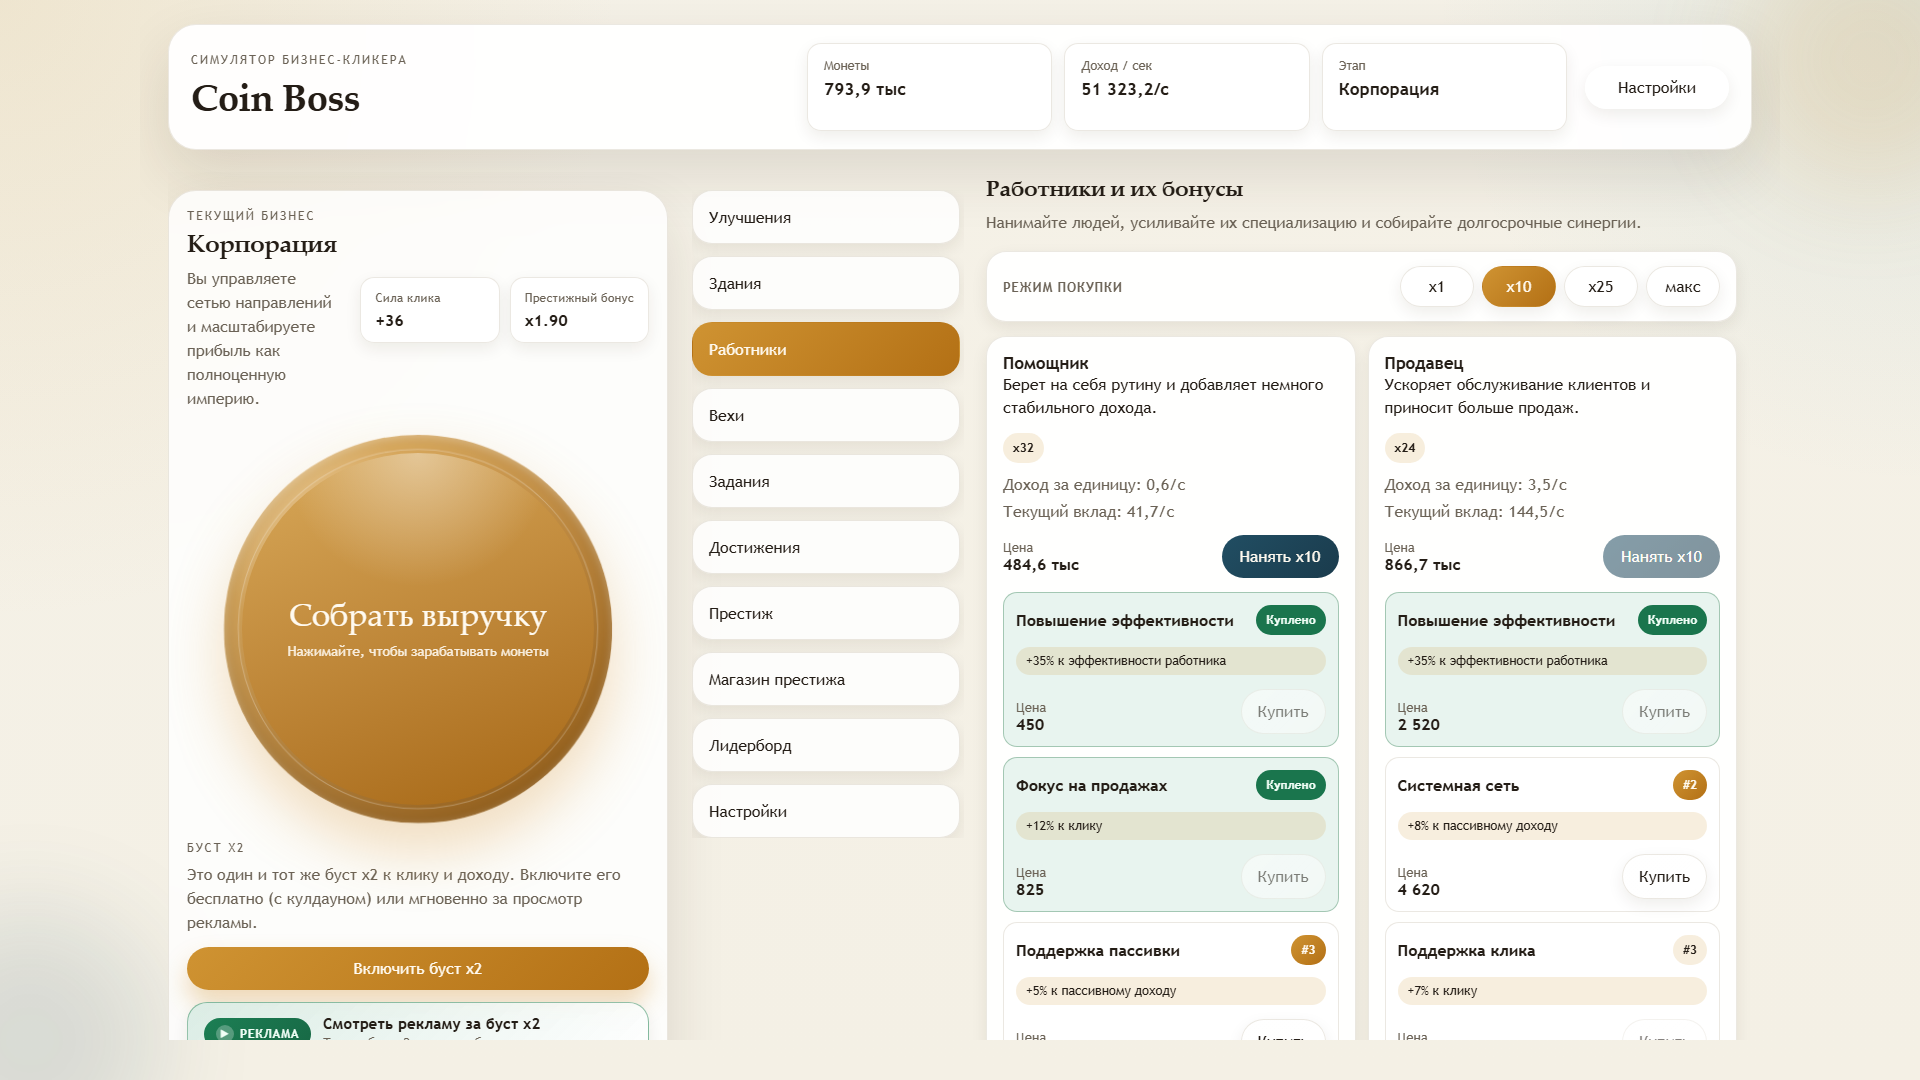1920x1080 pixels.
Task: Buy the Системная сеть upgrade
Action: (1664, 877)
